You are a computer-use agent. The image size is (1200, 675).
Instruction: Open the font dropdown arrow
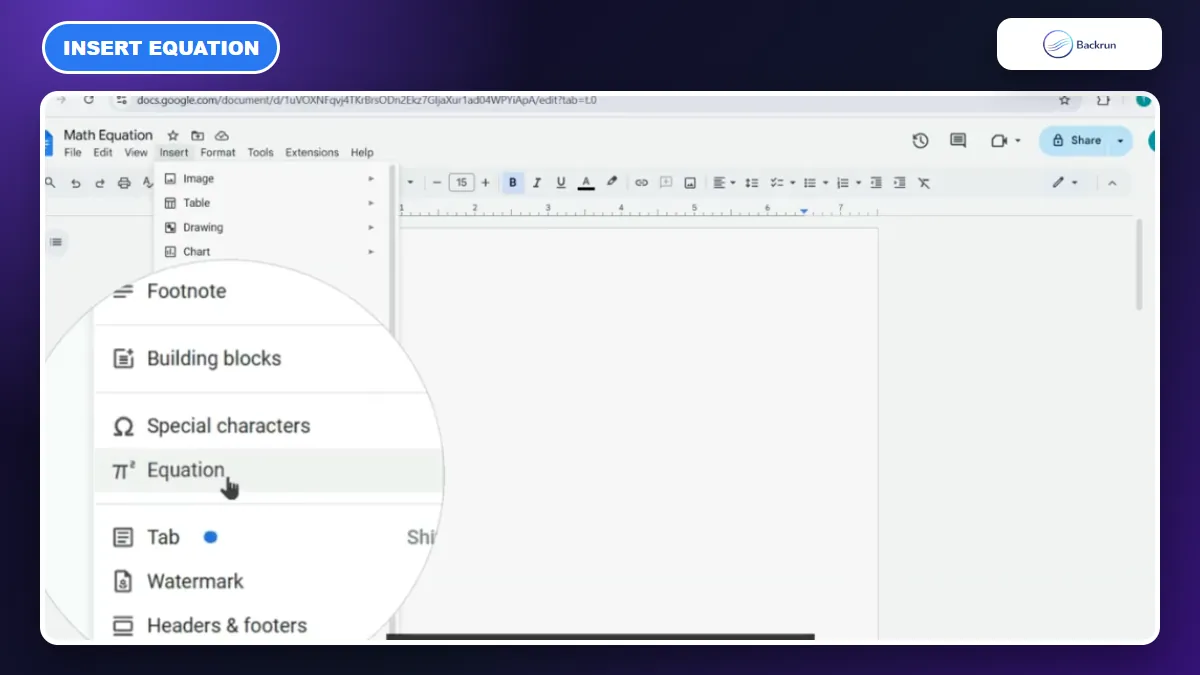pyautogui.click(x=410, y=183)
